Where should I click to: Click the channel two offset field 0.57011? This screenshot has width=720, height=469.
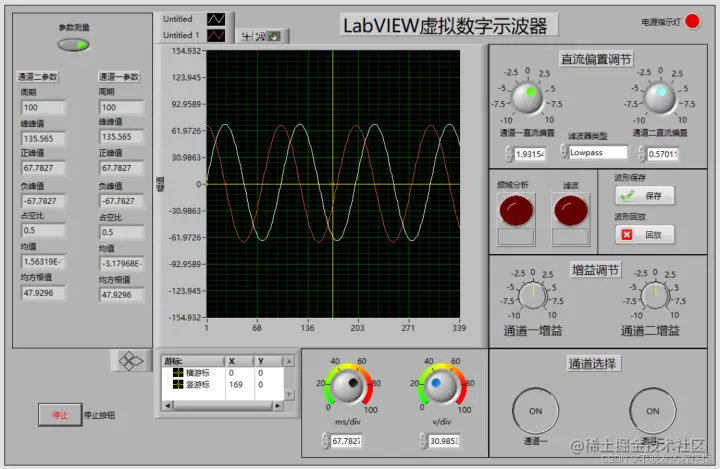point(663,154)
